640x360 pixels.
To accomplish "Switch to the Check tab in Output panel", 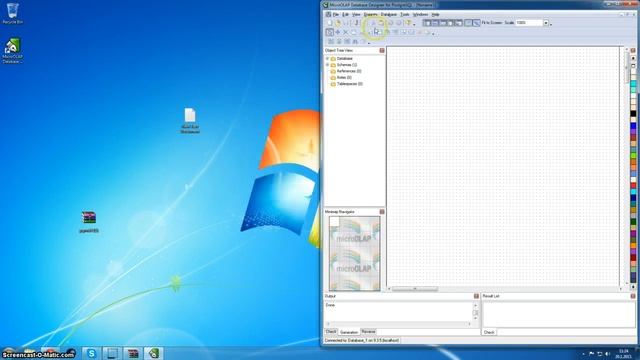I will pyautogui.click(x=331, y=332).
